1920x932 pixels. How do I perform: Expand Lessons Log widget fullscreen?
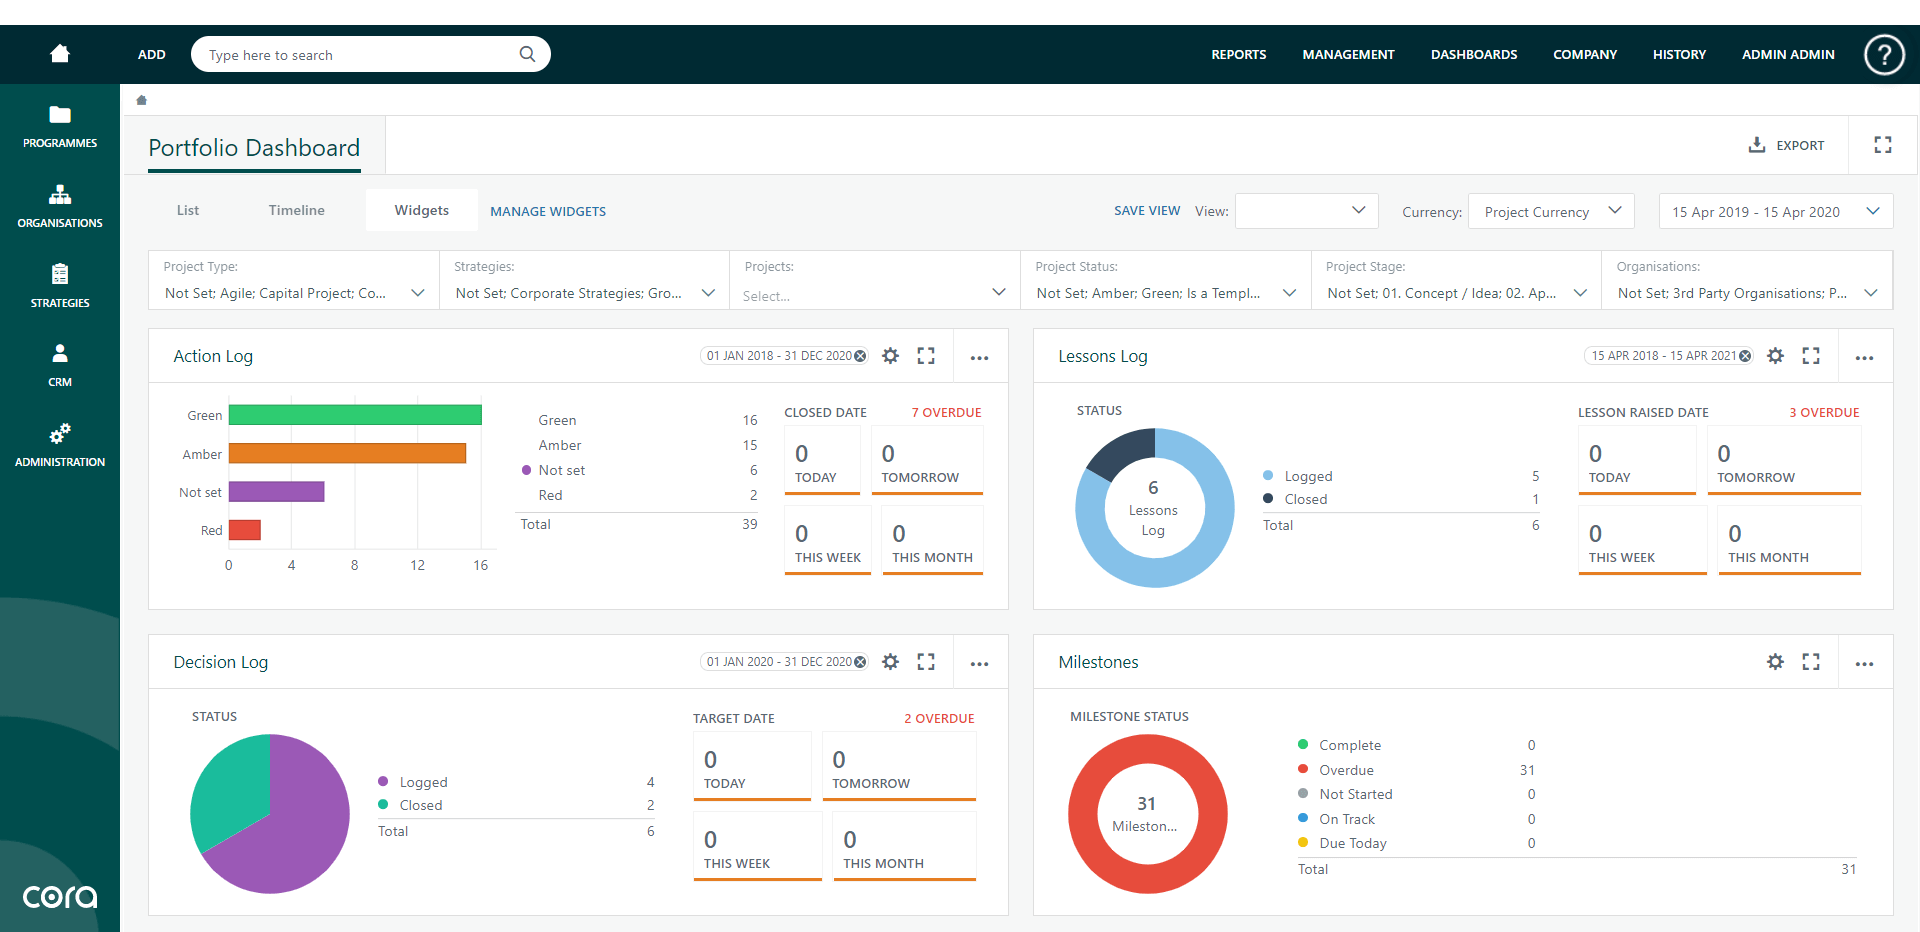point(1811,356)
